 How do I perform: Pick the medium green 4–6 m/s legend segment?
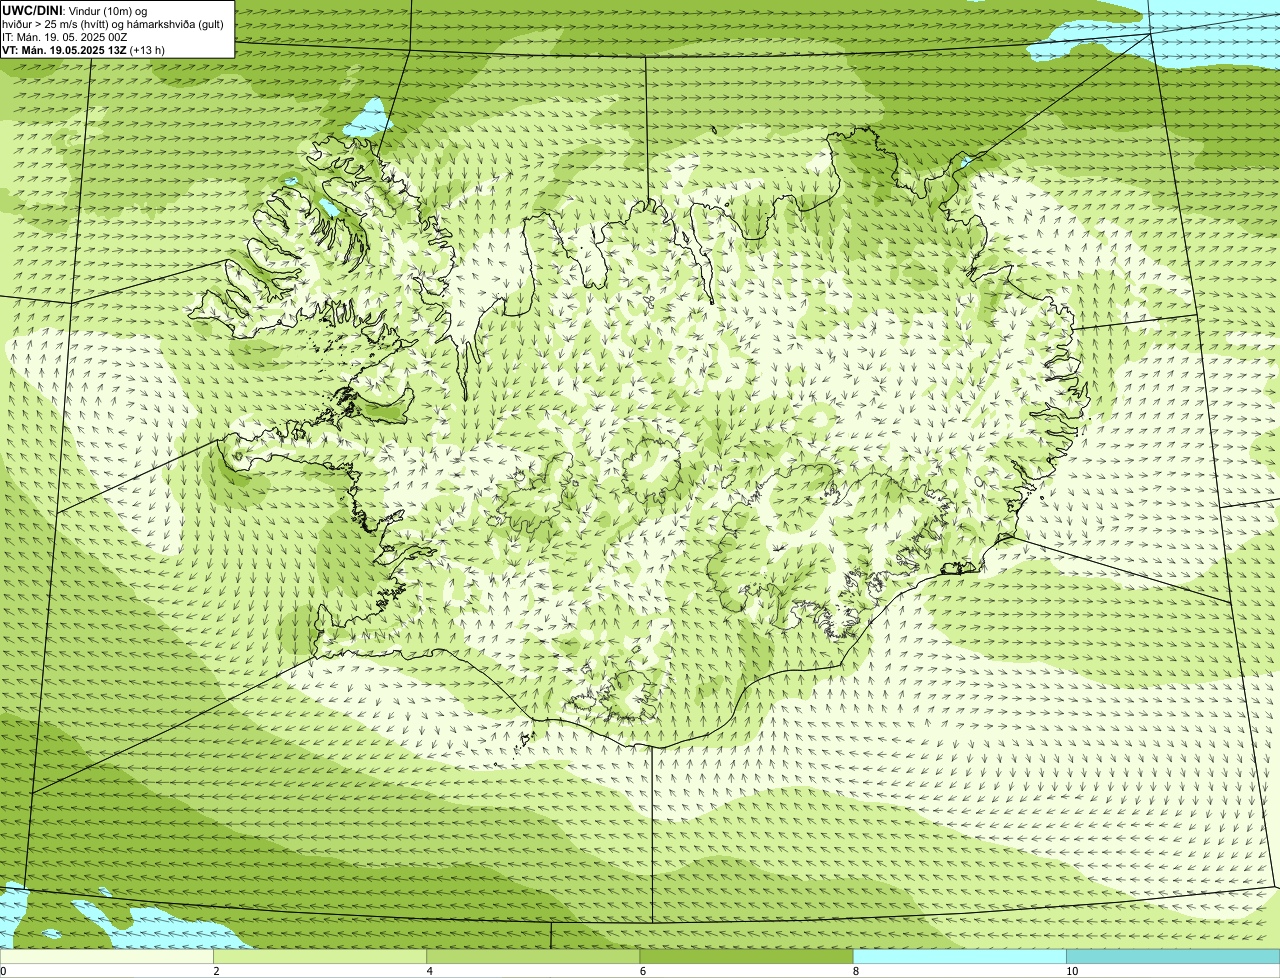(533, 956)
